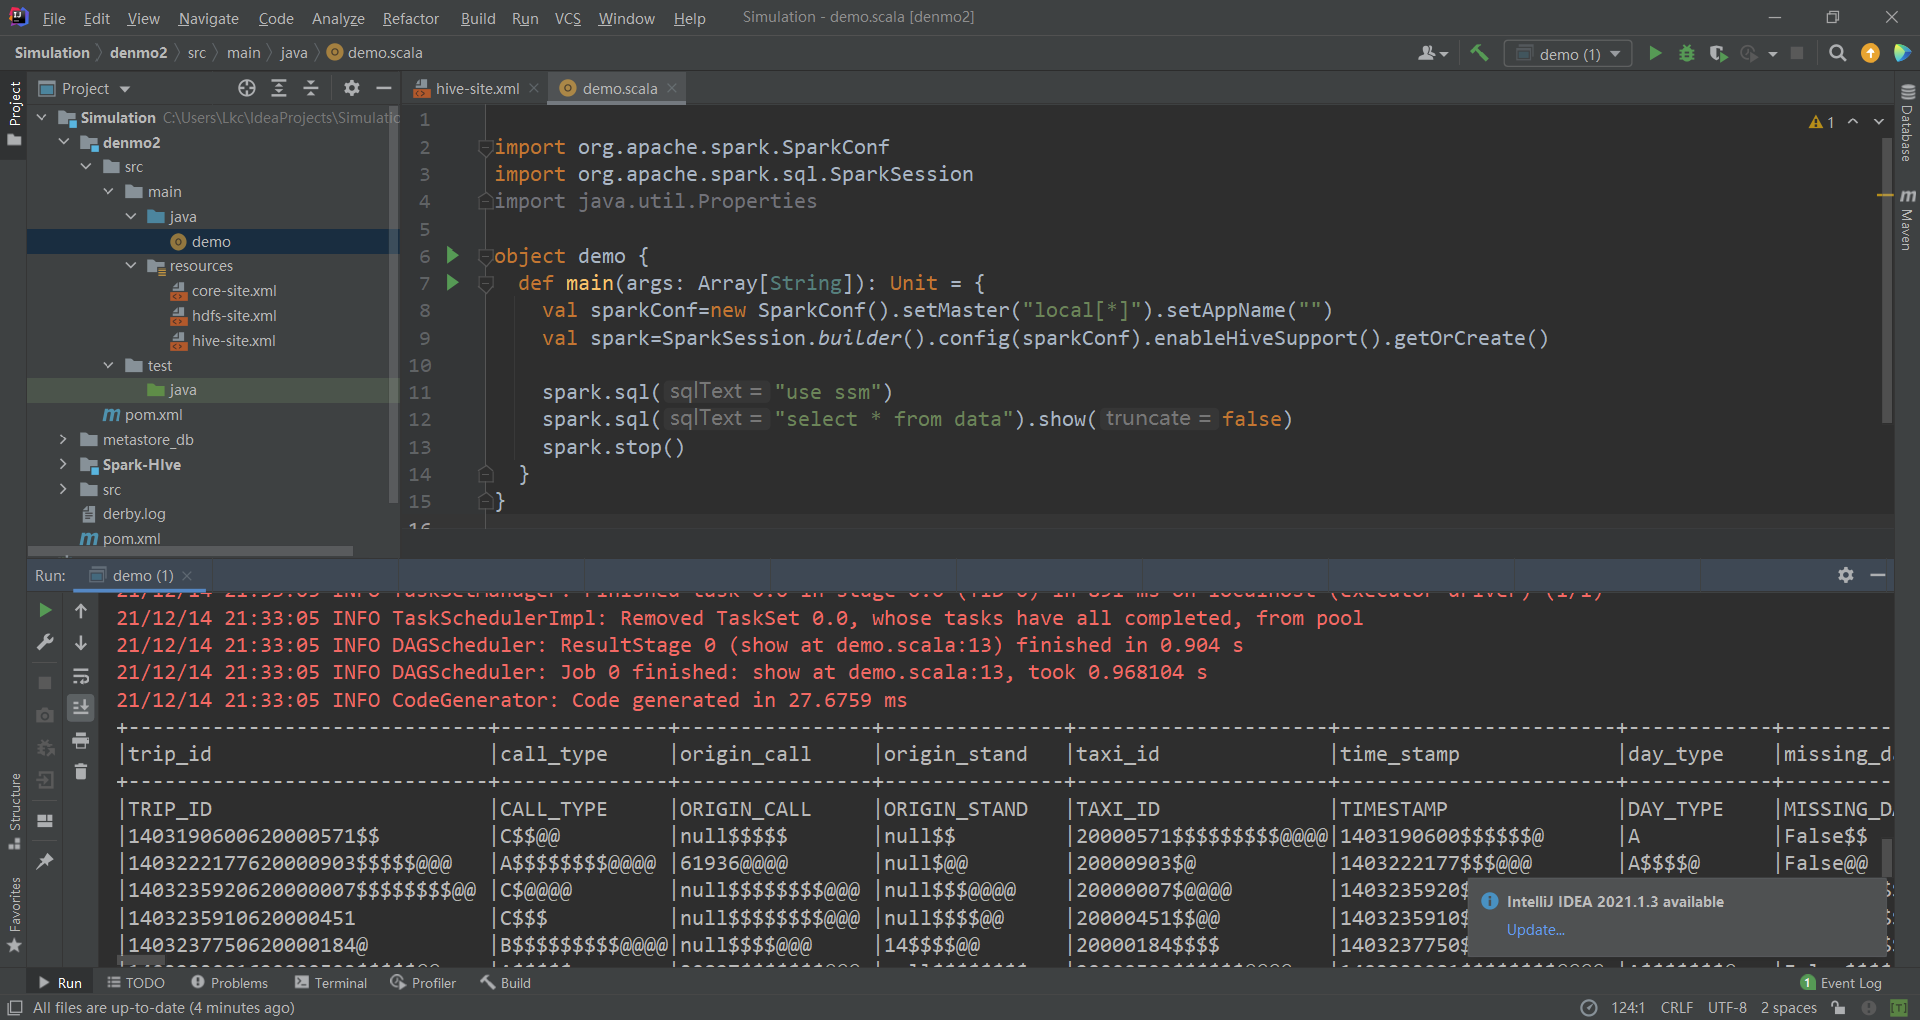Minimize the Run tool window
Screen dimensions: 1920x1020
pos(1878,575)
